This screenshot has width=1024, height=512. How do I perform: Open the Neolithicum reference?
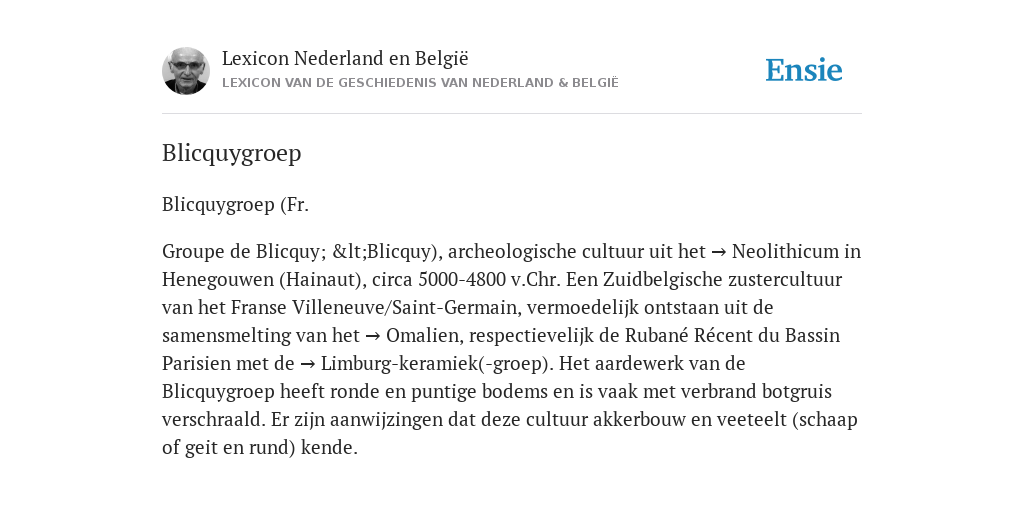tap(785, 251)
